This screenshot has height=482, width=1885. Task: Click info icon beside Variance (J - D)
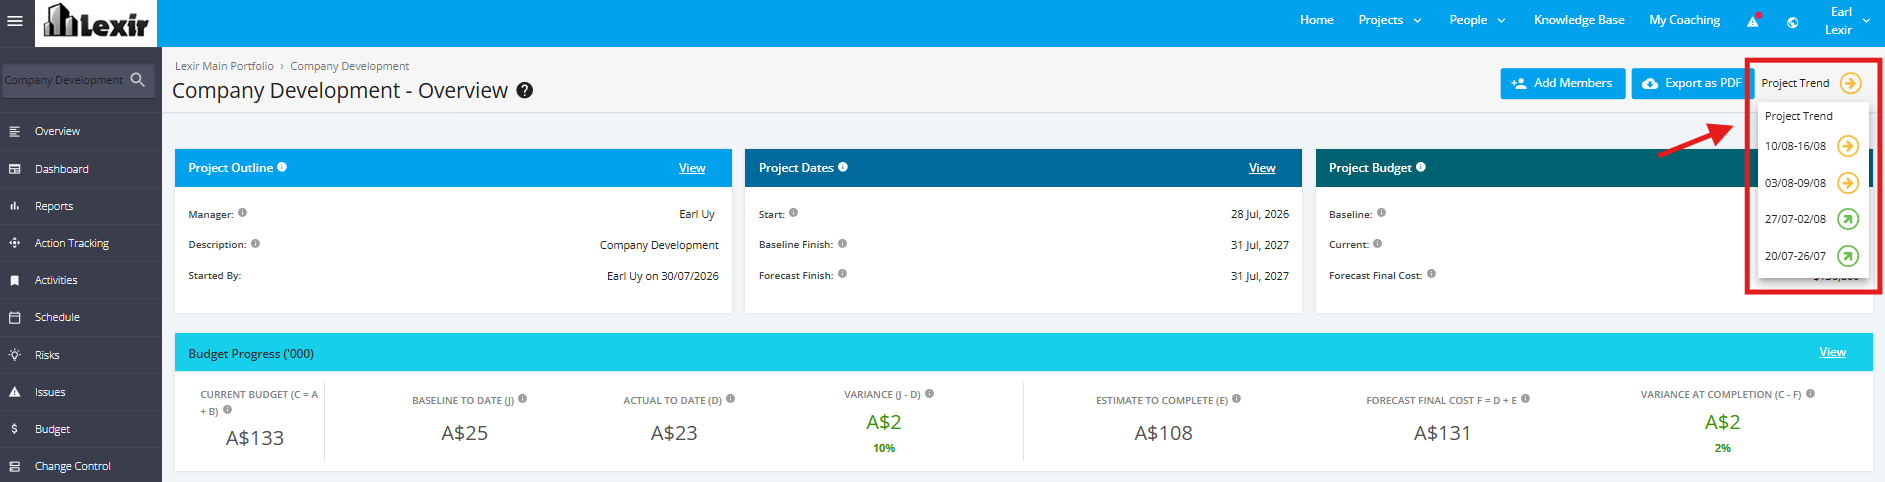pos(929,394)
